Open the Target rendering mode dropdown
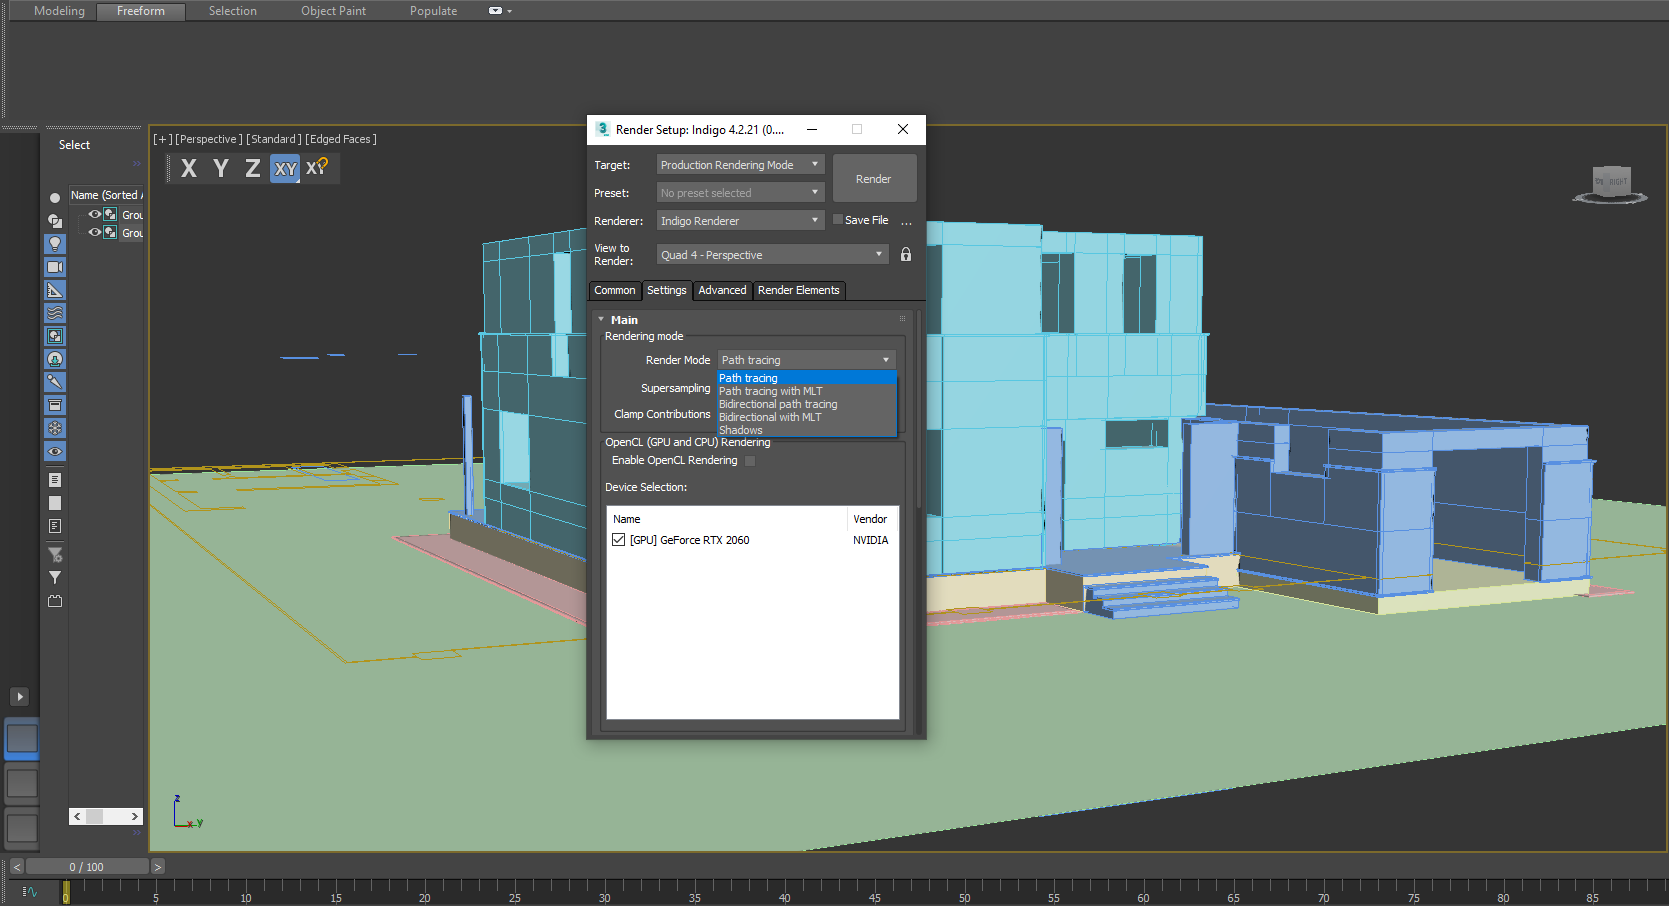Screen dimensions: 1669x906 coord(740,165)
